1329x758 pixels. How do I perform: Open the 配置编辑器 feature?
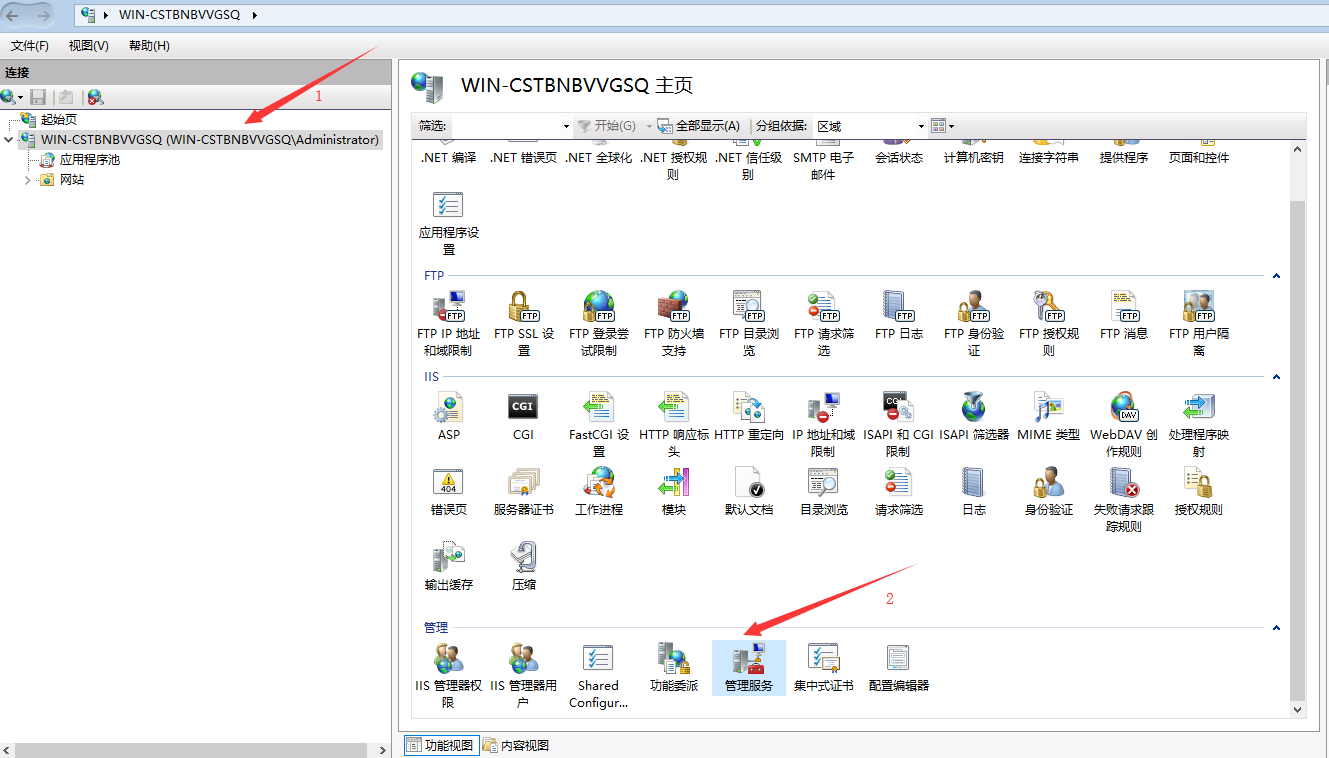[897, 668]
